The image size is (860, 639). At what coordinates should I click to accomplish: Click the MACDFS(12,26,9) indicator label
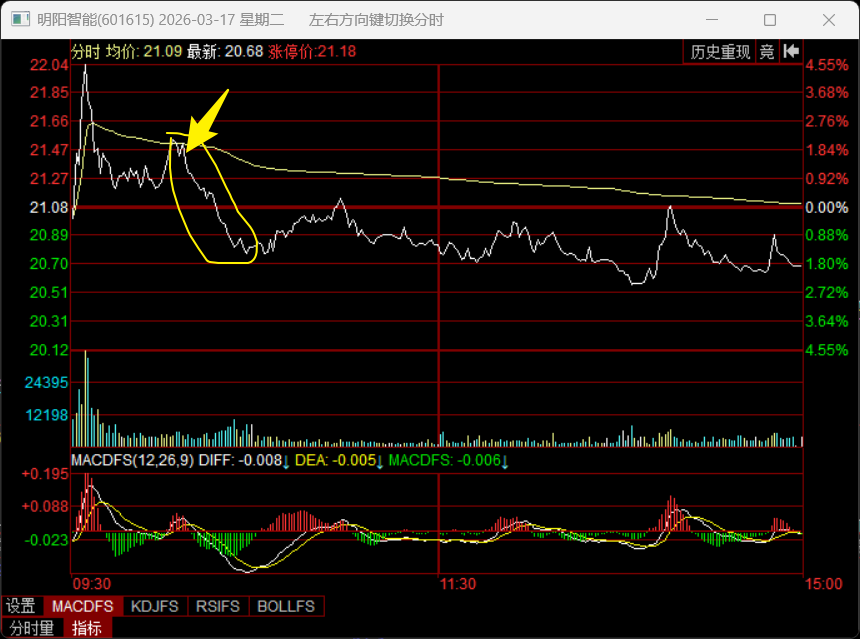coord(132,460)
